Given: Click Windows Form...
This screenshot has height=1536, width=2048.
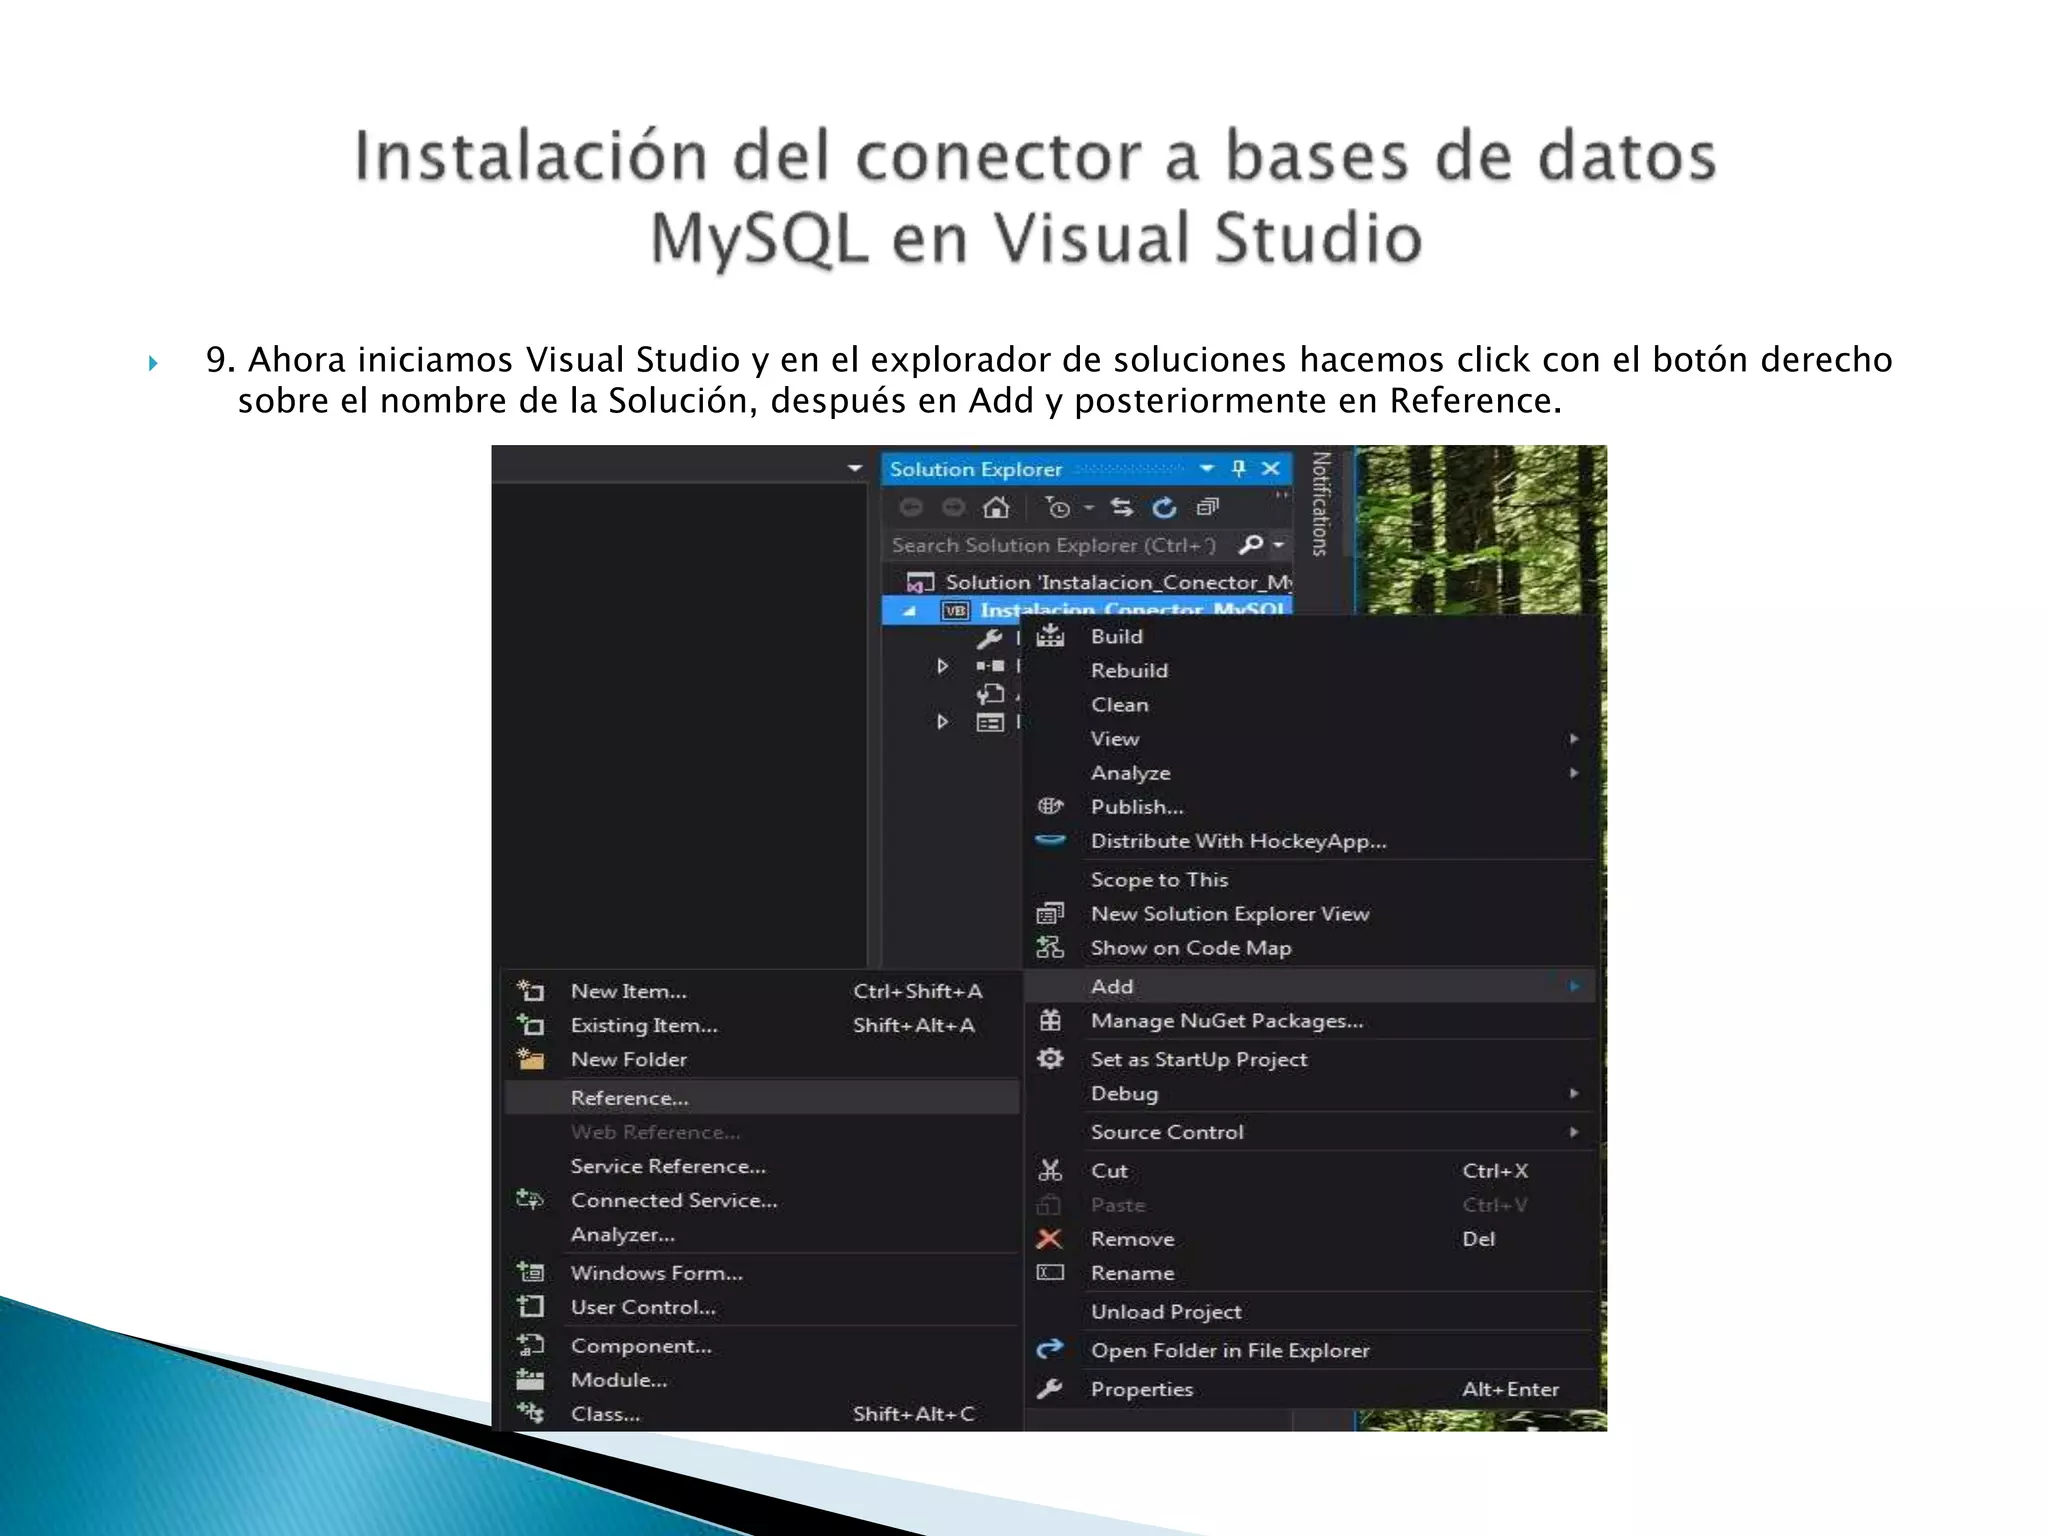Looking at the screenshot, I should pyautogui.click(x=762, y=1273).
